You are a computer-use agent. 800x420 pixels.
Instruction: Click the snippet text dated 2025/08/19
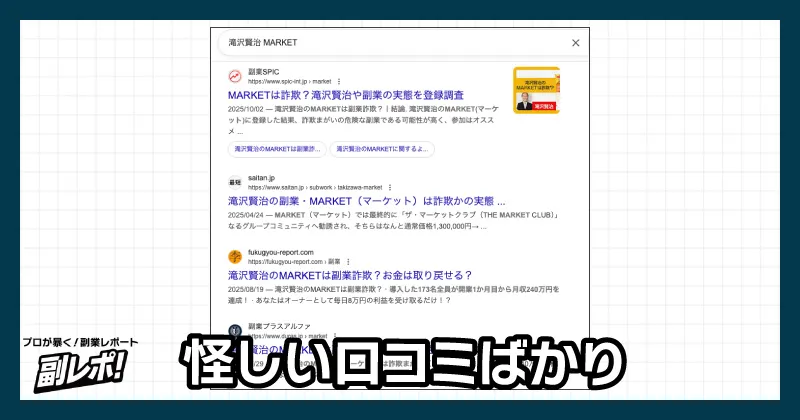click(x=393, y=295)
